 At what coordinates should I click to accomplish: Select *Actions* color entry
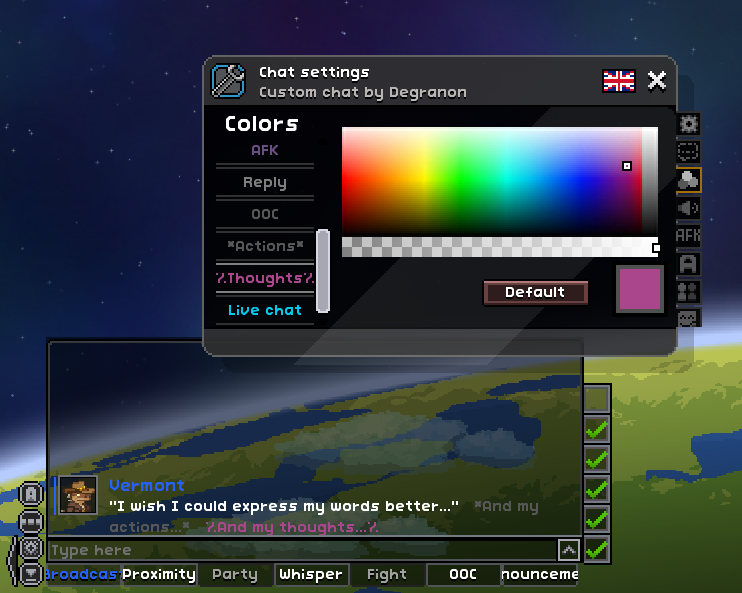pyautogui.click(x=265, y=246)
